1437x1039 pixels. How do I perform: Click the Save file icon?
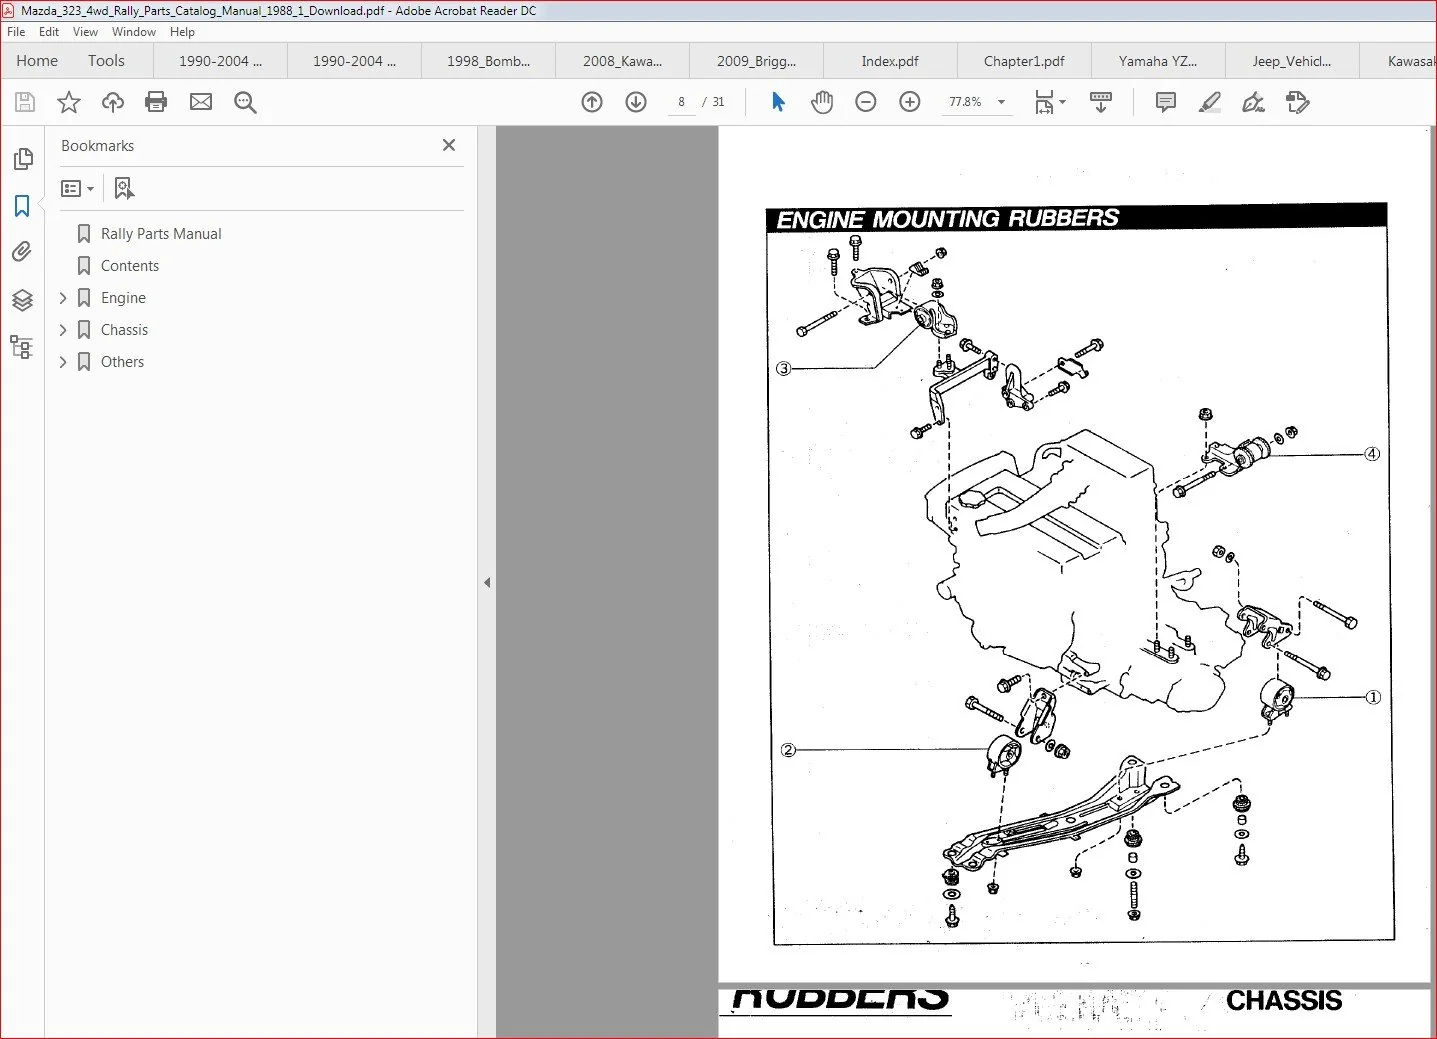[x=25, y=102]
